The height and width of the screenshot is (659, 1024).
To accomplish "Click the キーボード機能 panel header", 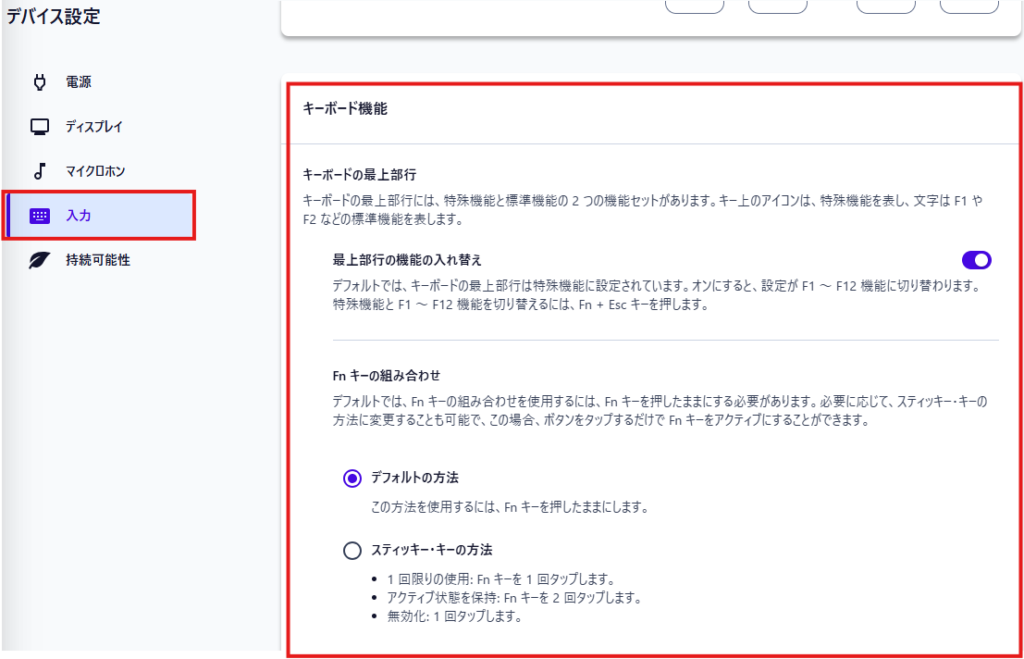I will [x=344, y=109].
